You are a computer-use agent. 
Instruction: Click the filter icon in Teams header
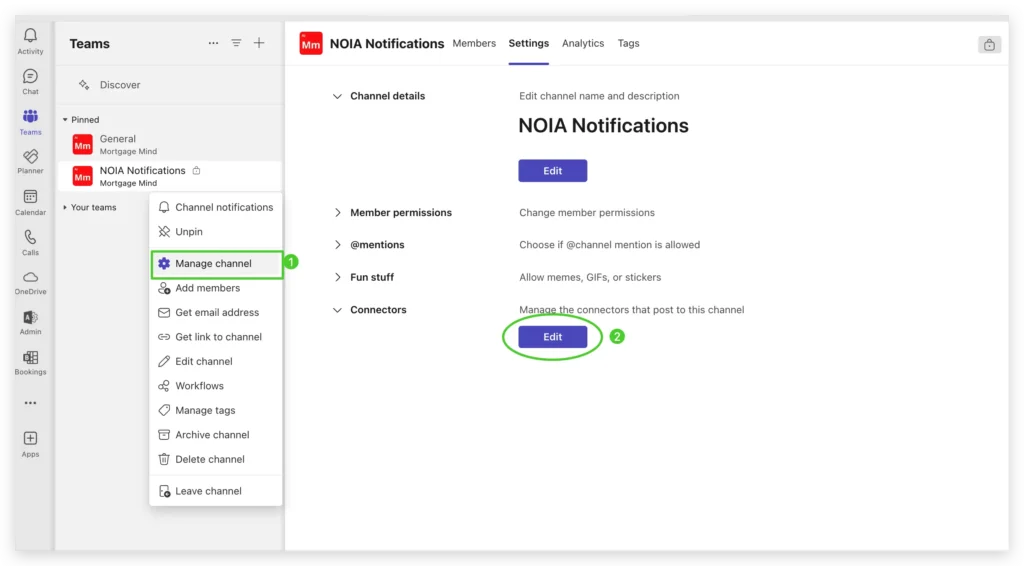[236, 43]
